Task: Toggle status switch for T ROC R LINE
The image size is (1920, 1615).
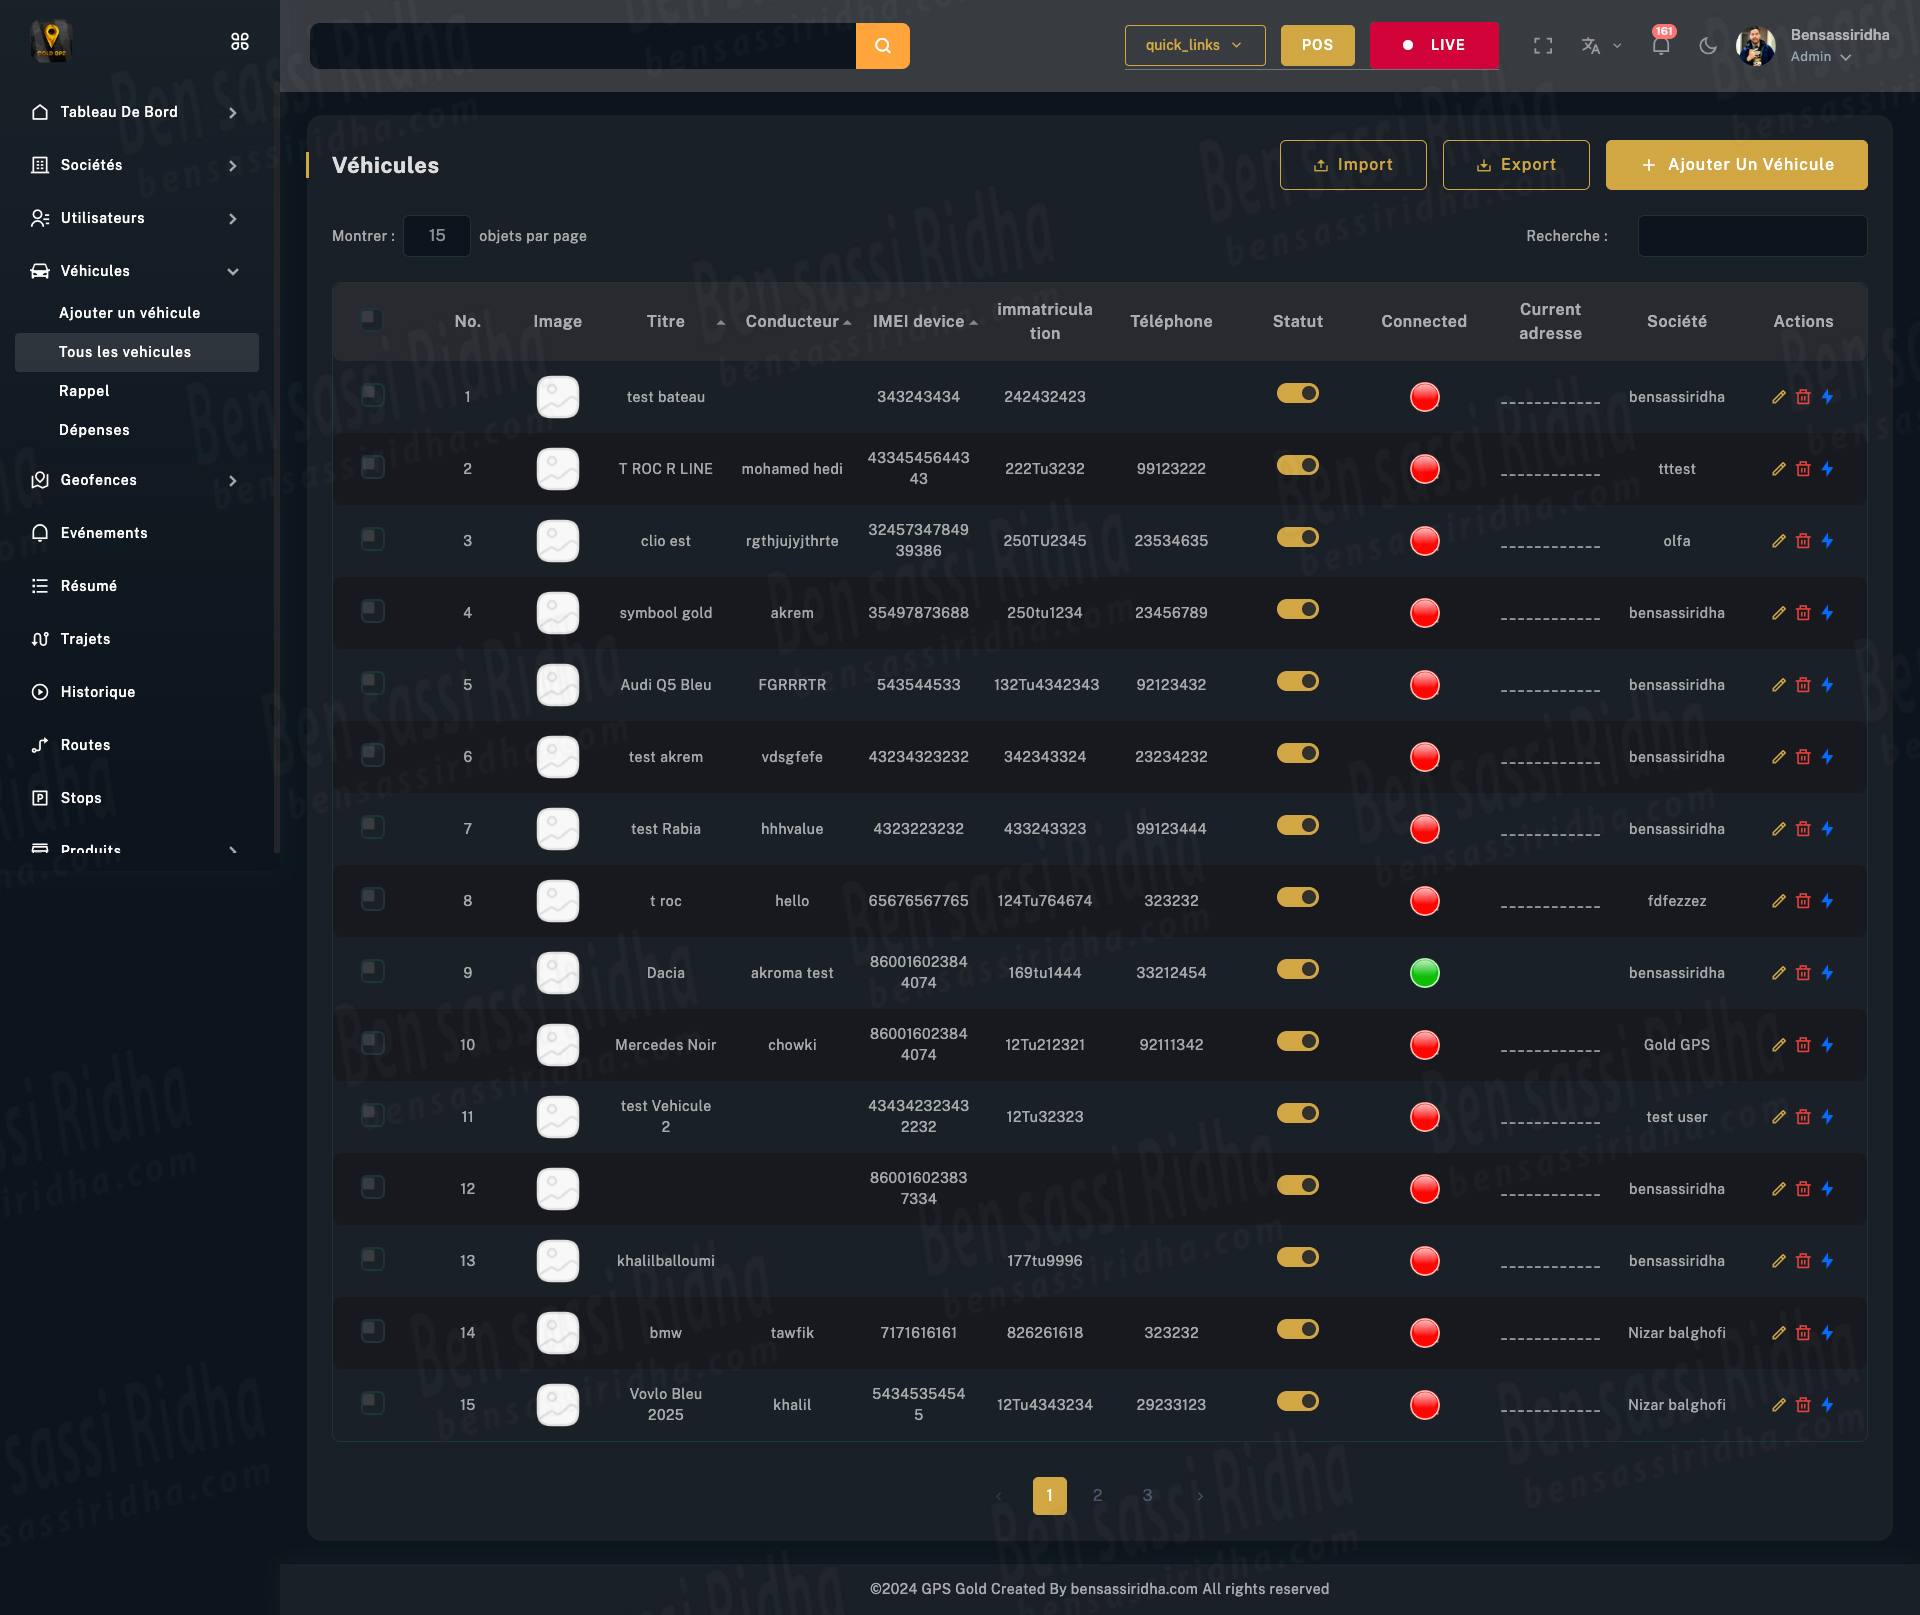Action: pyautogui.click(x=1297, y=466)
